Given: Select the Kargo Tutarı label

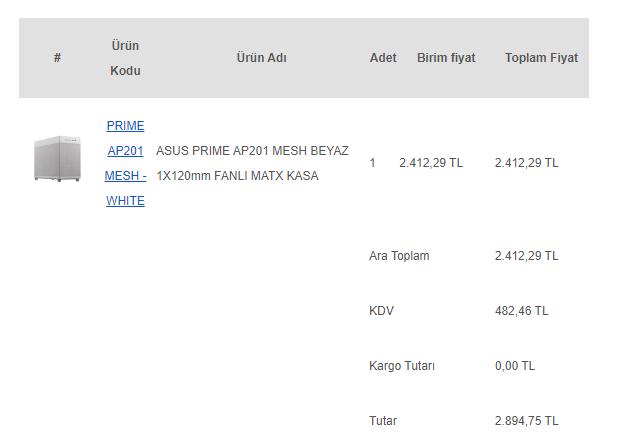Looking at the screenshot, I should [402, 366].
